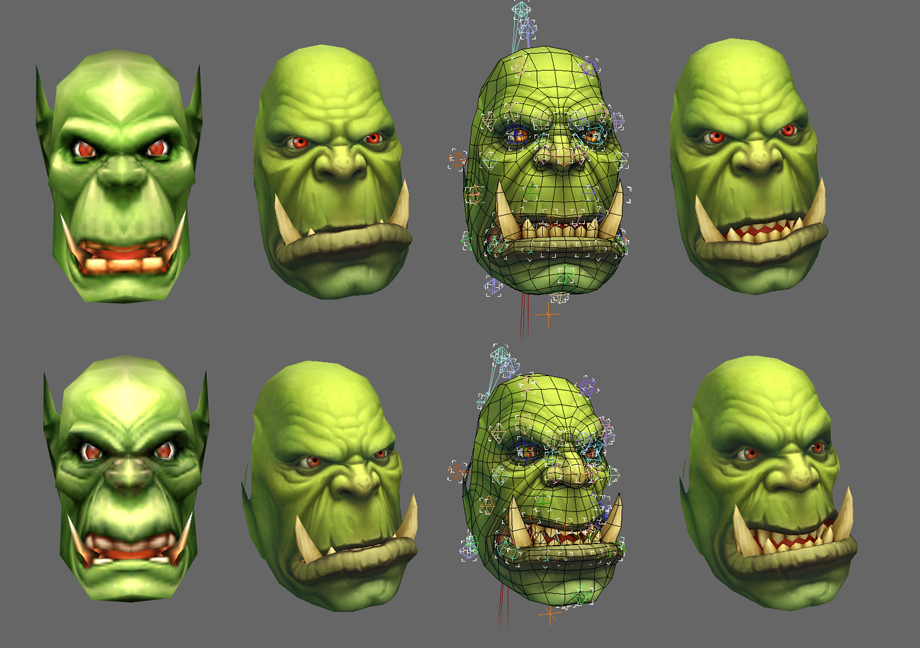This screenshot has height=648, width=920.
Task: Pick orange cross locator beneath upper wireframe head
Action: pos(548,315)
